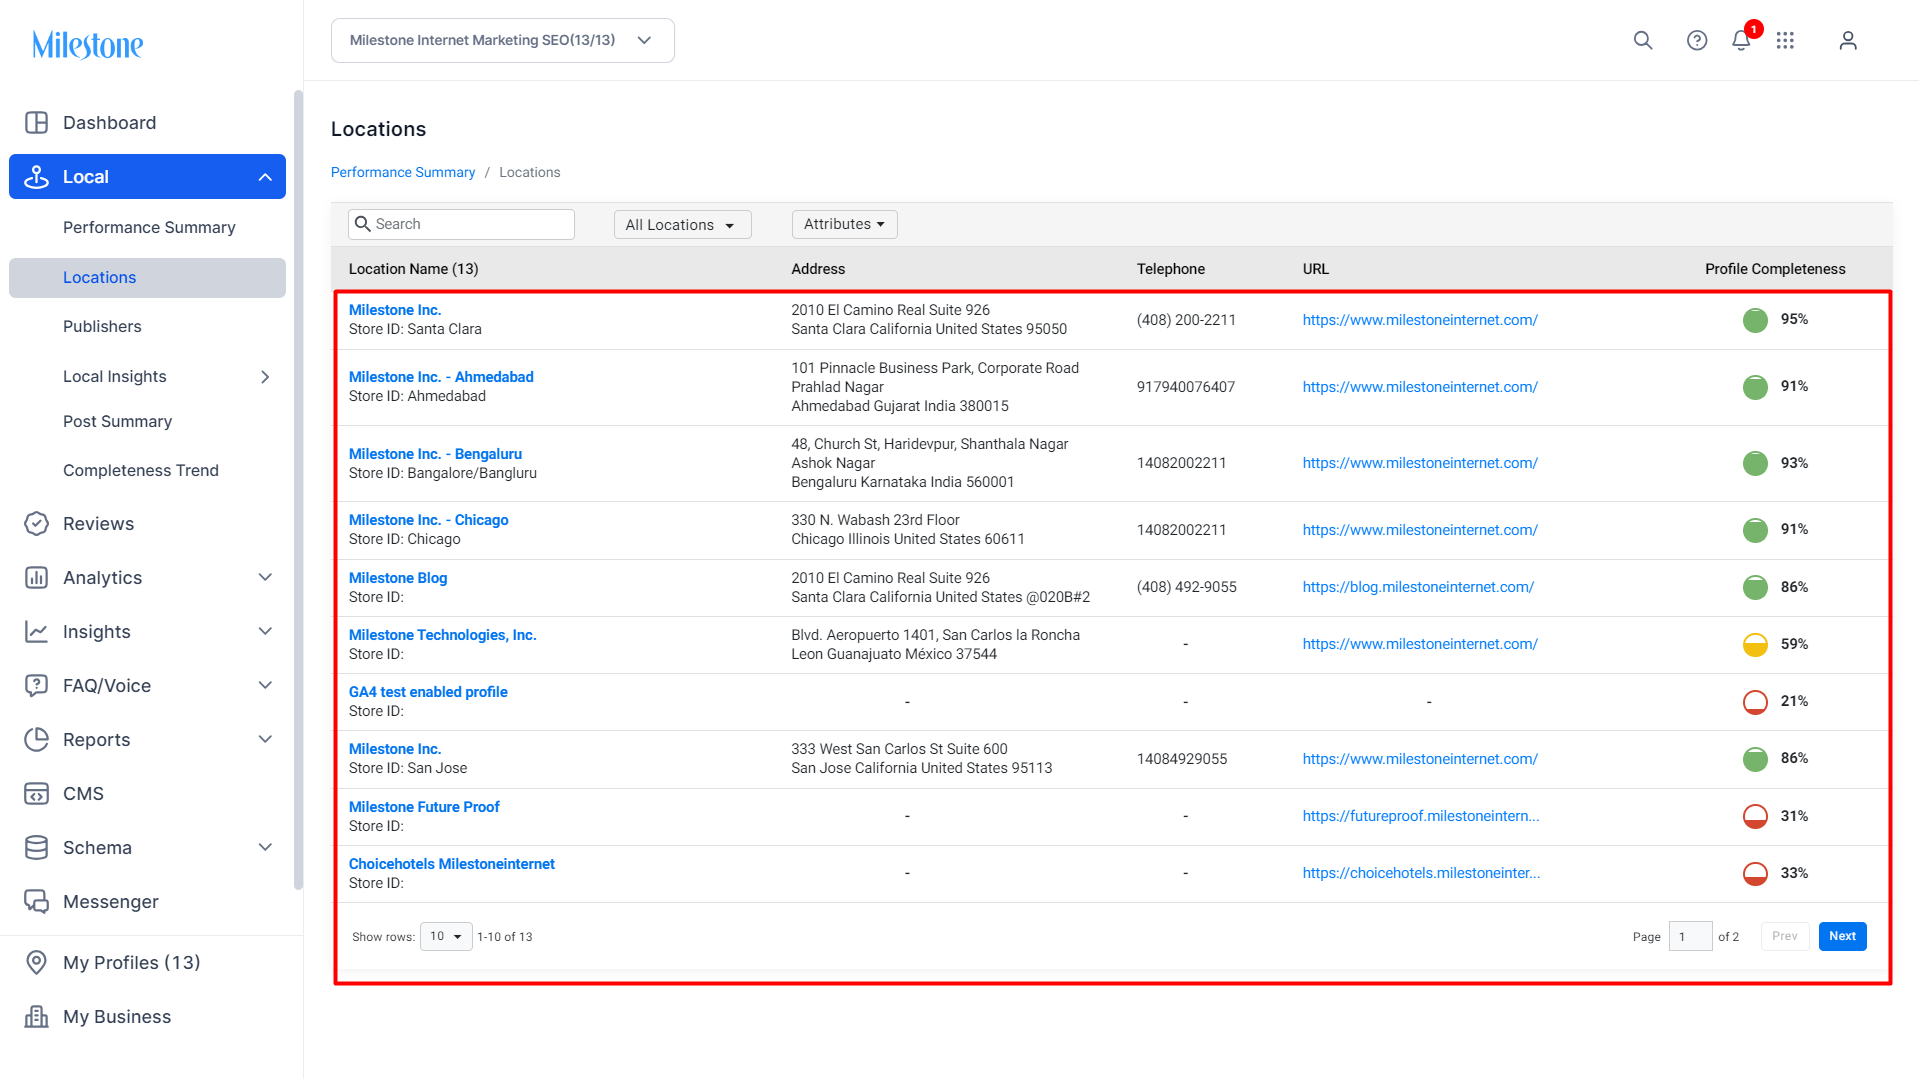Click the Insights line graph icon

[x=37, y=632]
